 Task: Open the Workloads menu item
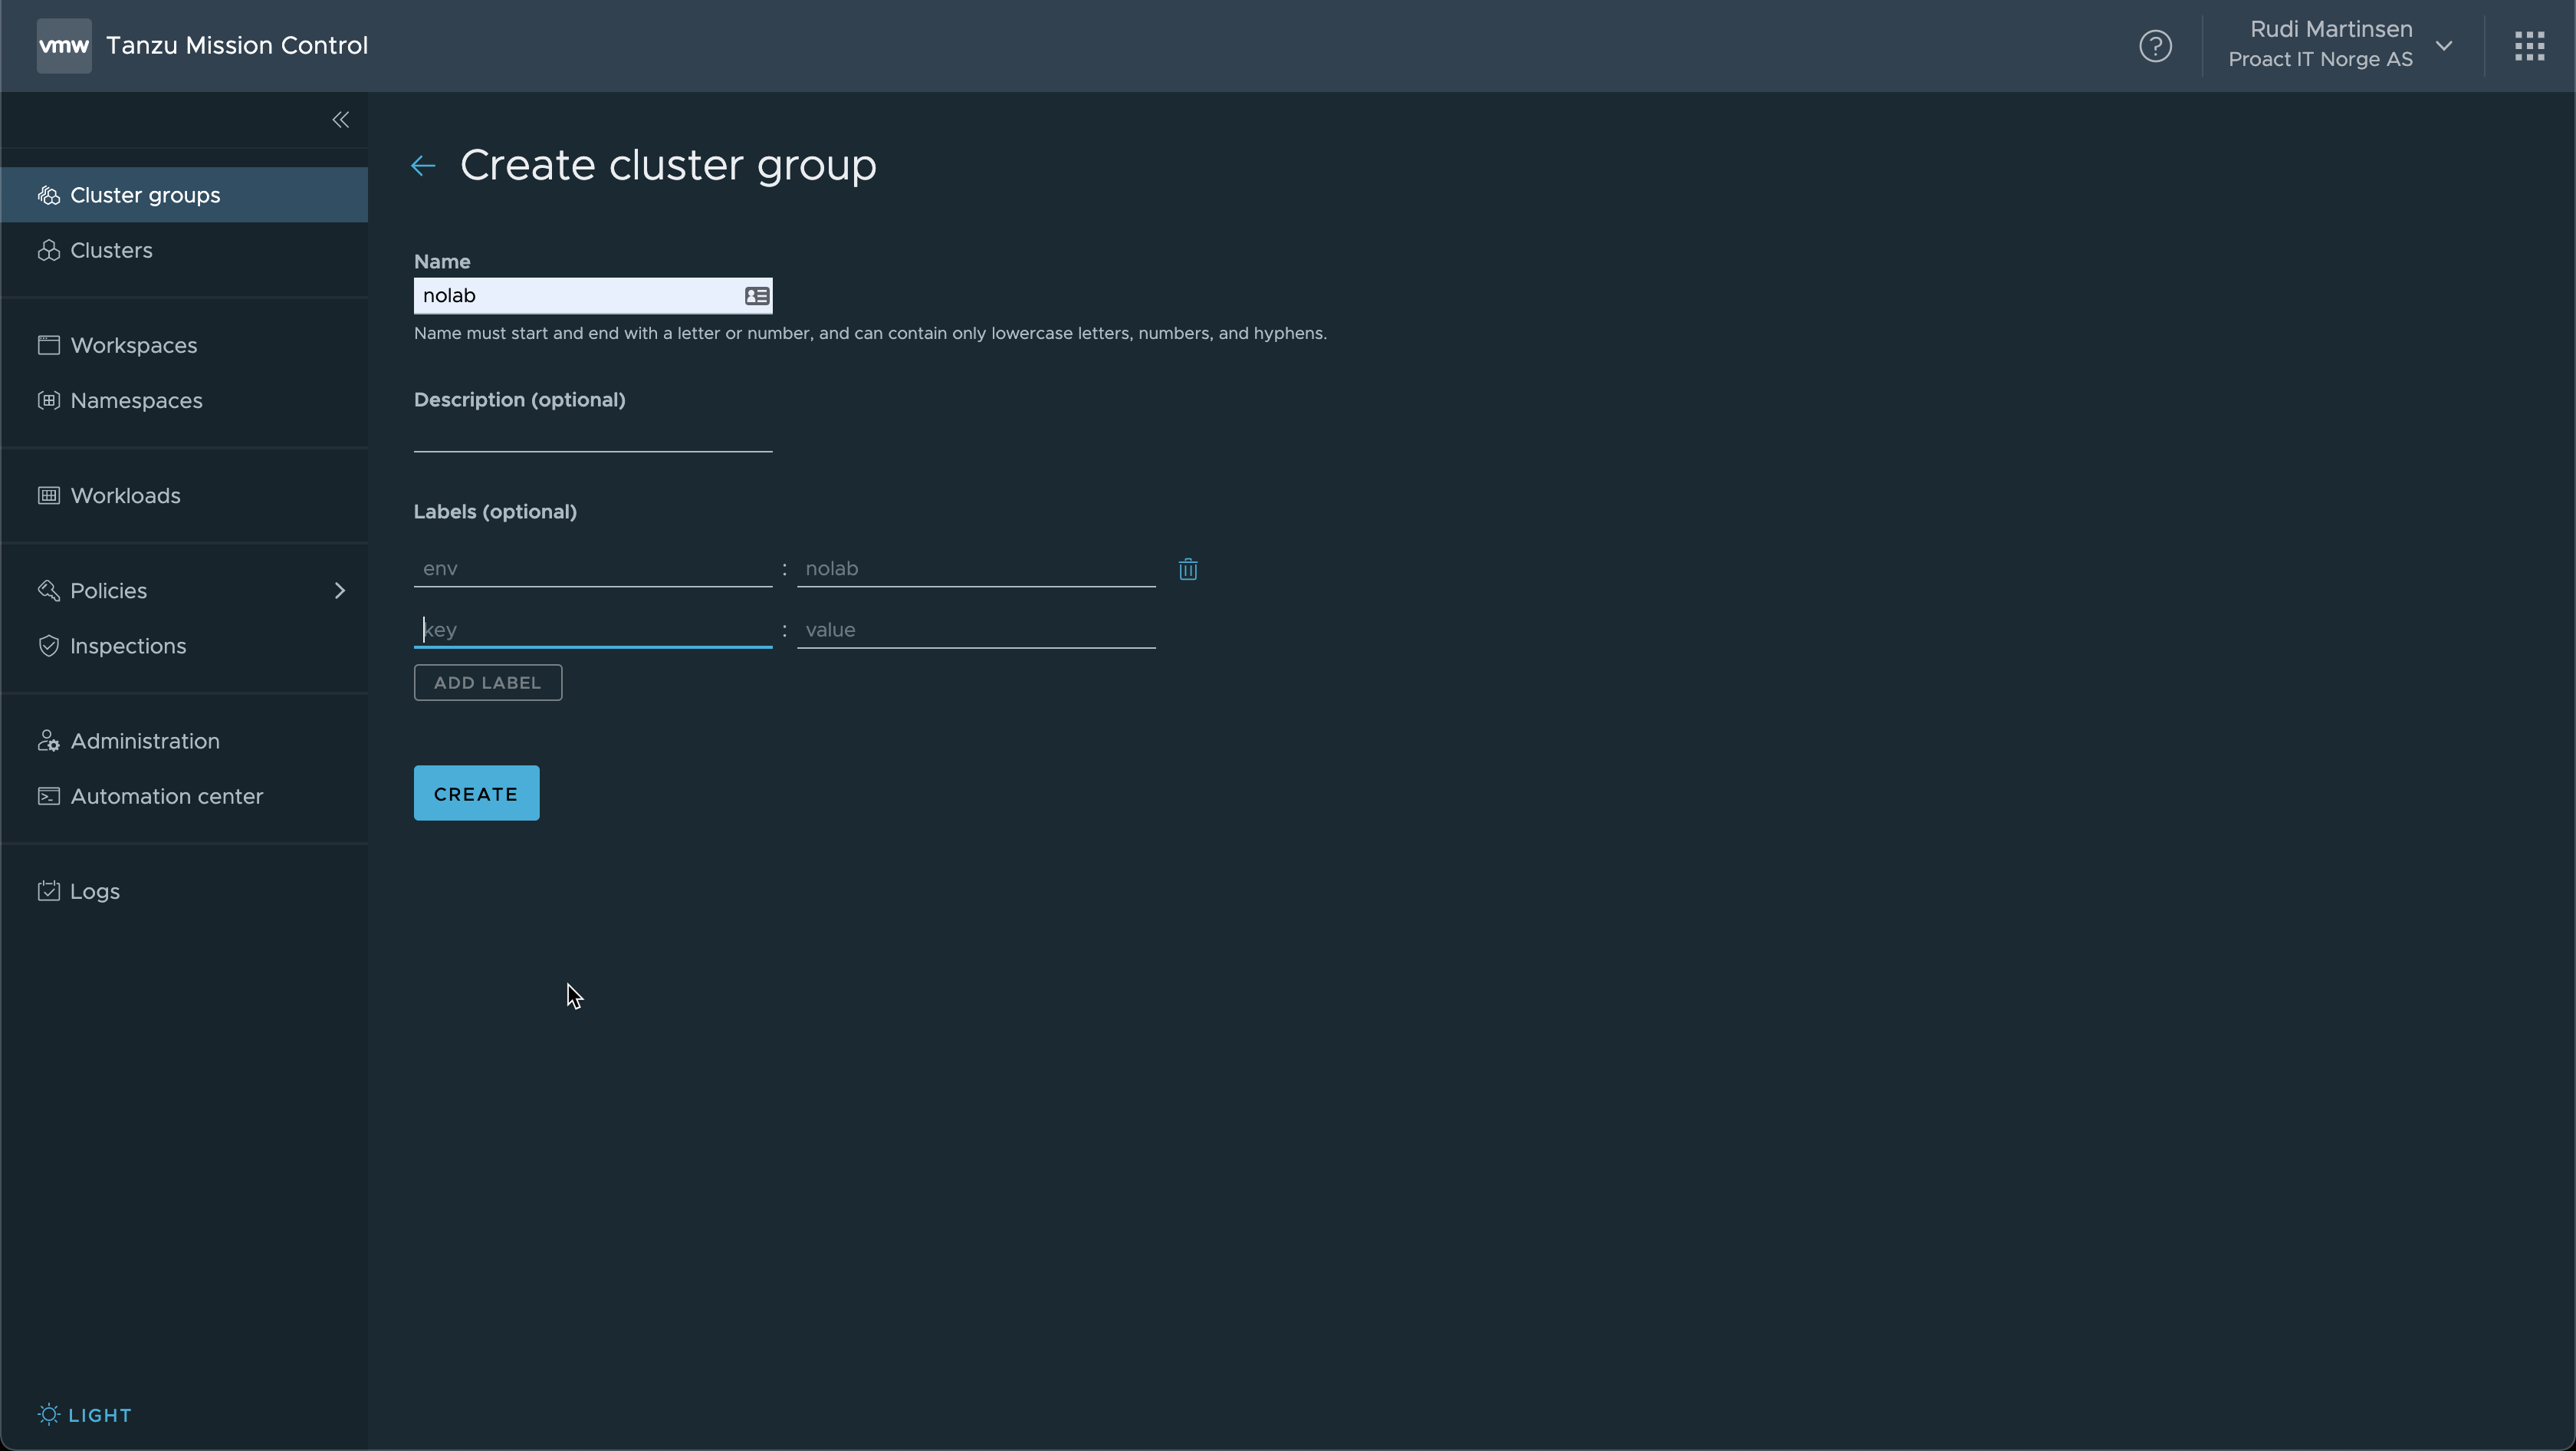(184, 495)
